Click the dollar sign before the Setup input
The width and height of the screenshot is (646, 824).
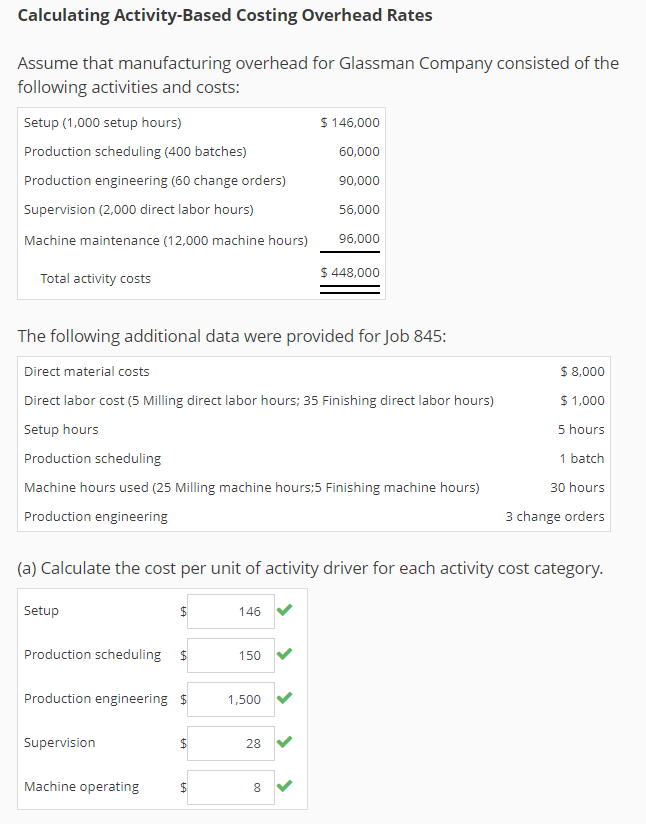[x=181, y=611]
